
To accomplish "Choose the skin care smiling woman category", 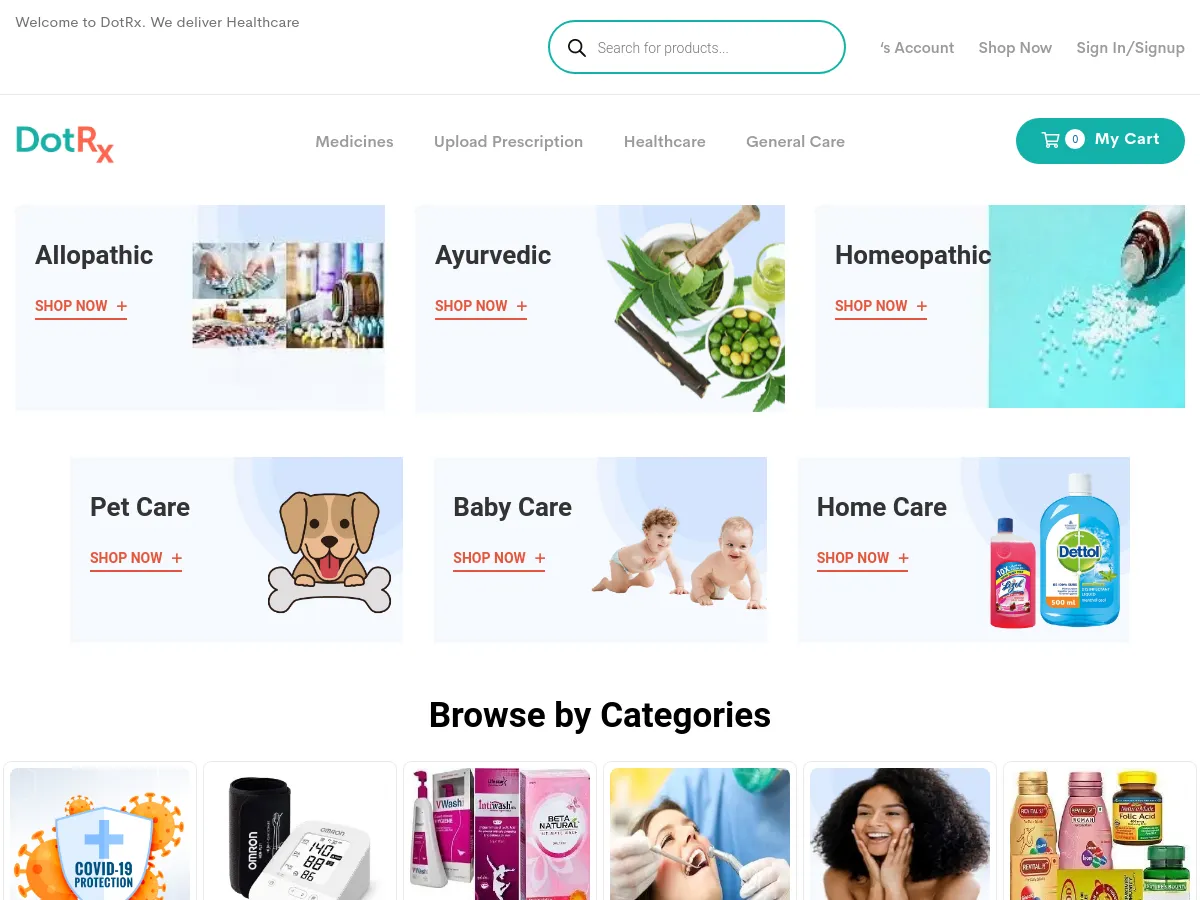I will (900, 834).
